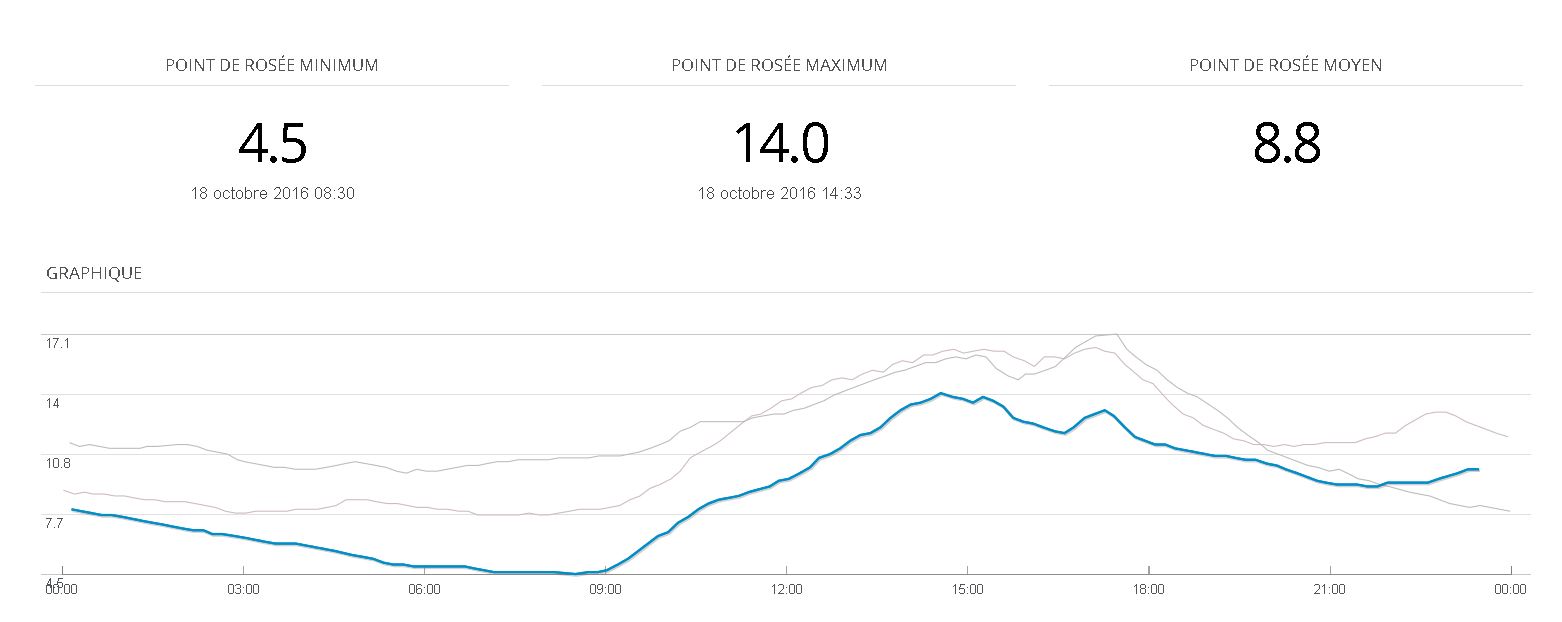
Task: Click the 12:00 time axis label
Action: [787, 590]
